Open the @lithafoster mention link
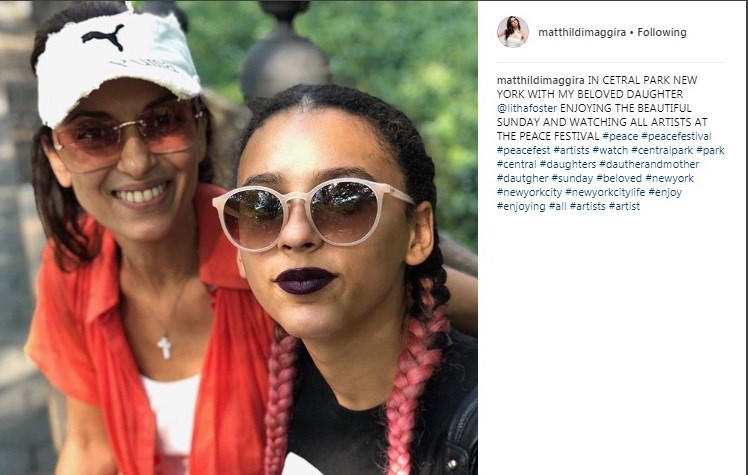 pyautogui.click(x=527, y=108)
